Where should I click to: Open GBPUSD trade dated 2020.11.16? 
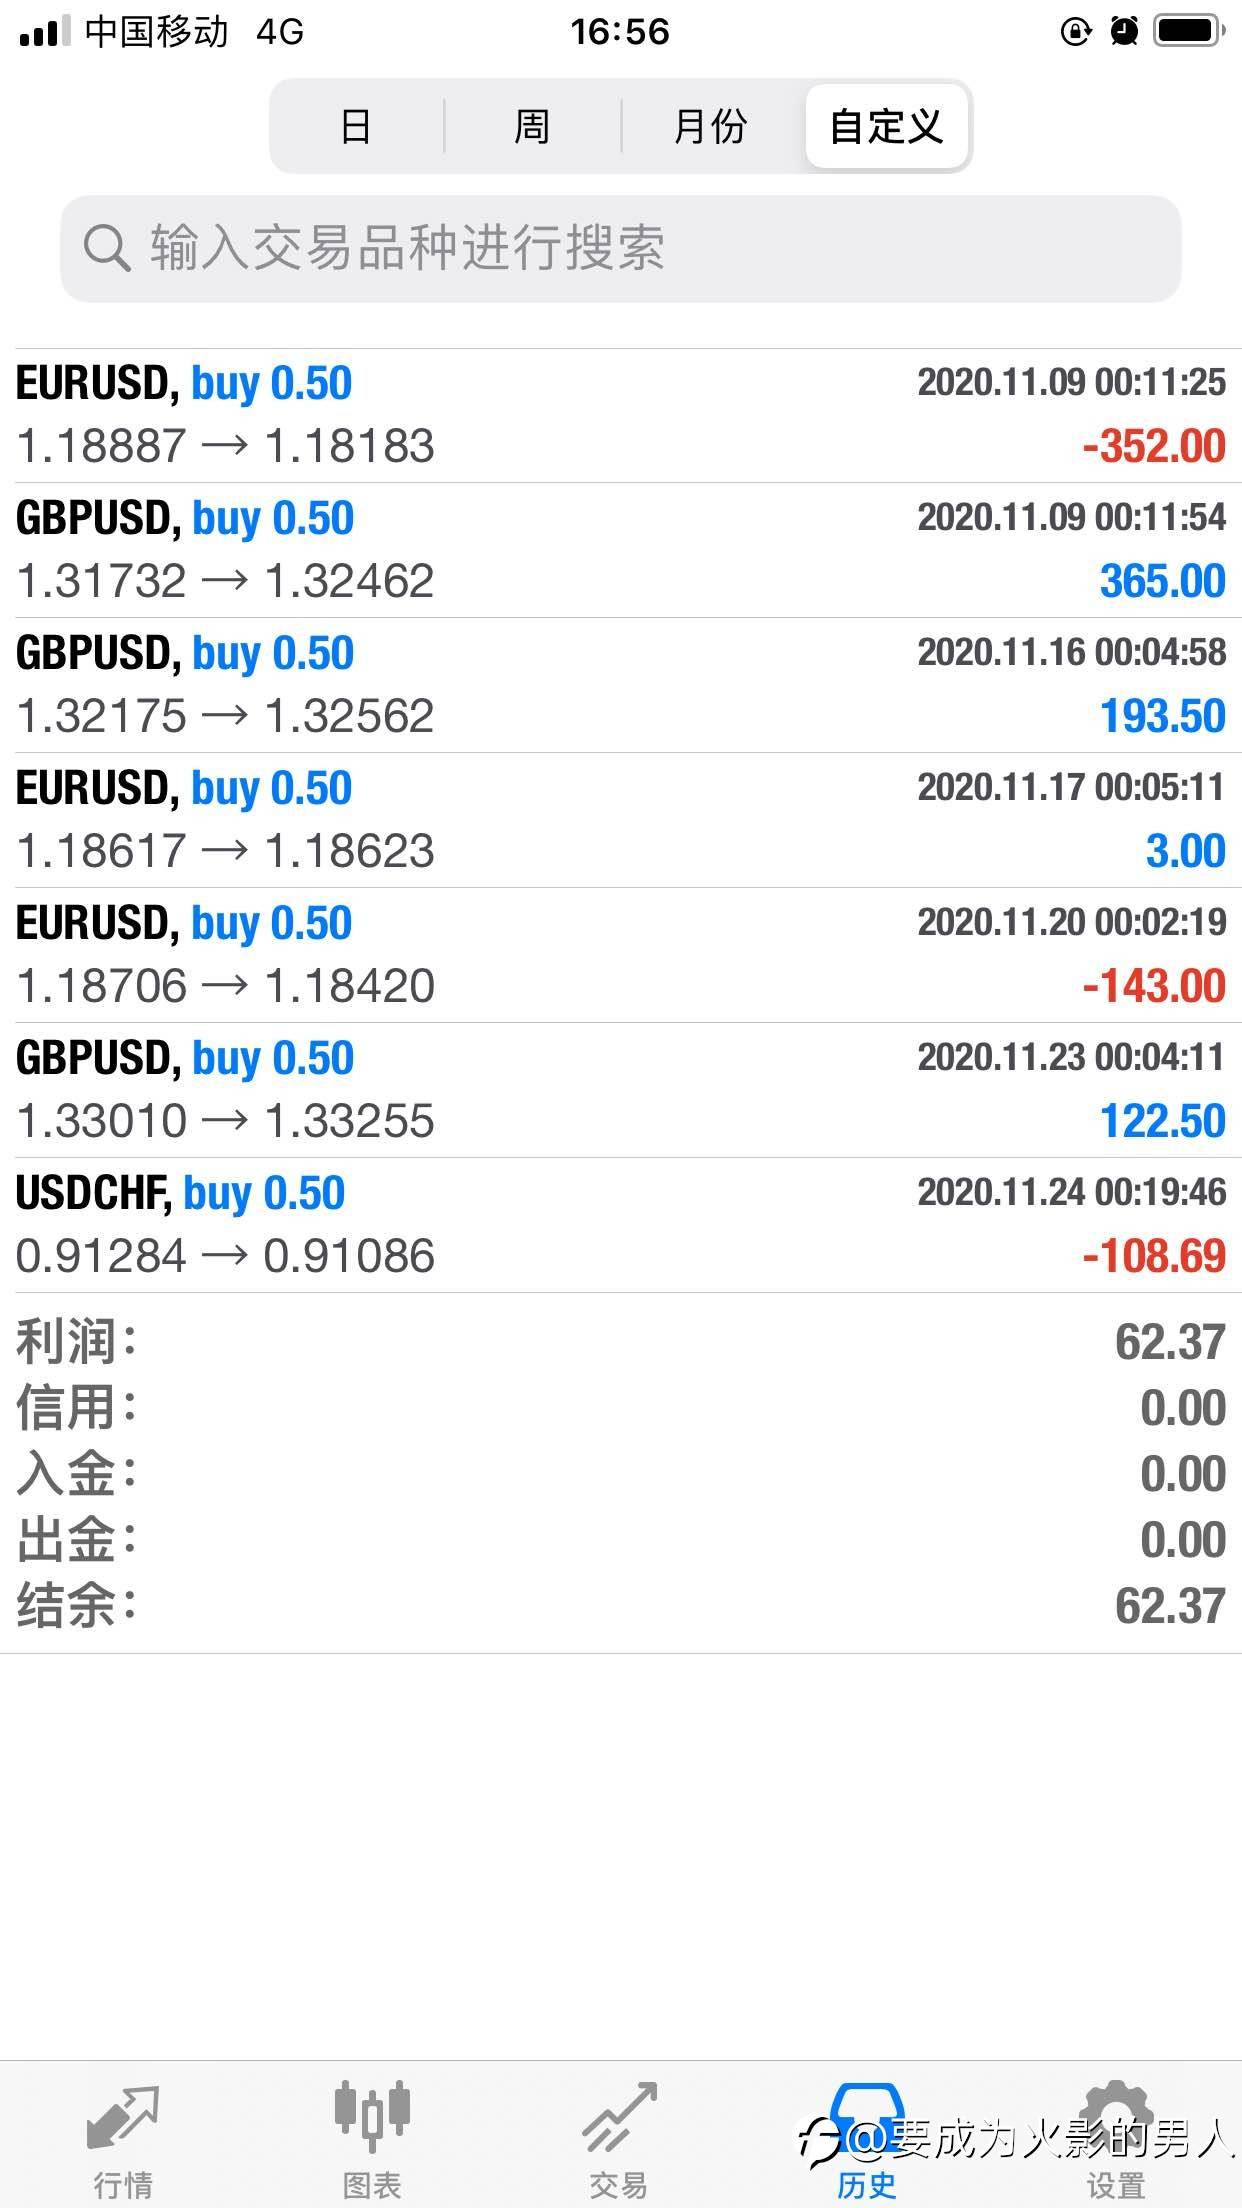click(621, 685)
